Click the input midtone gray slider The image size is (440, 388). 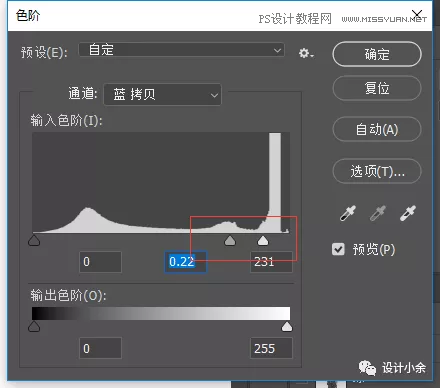pos(230,240)
